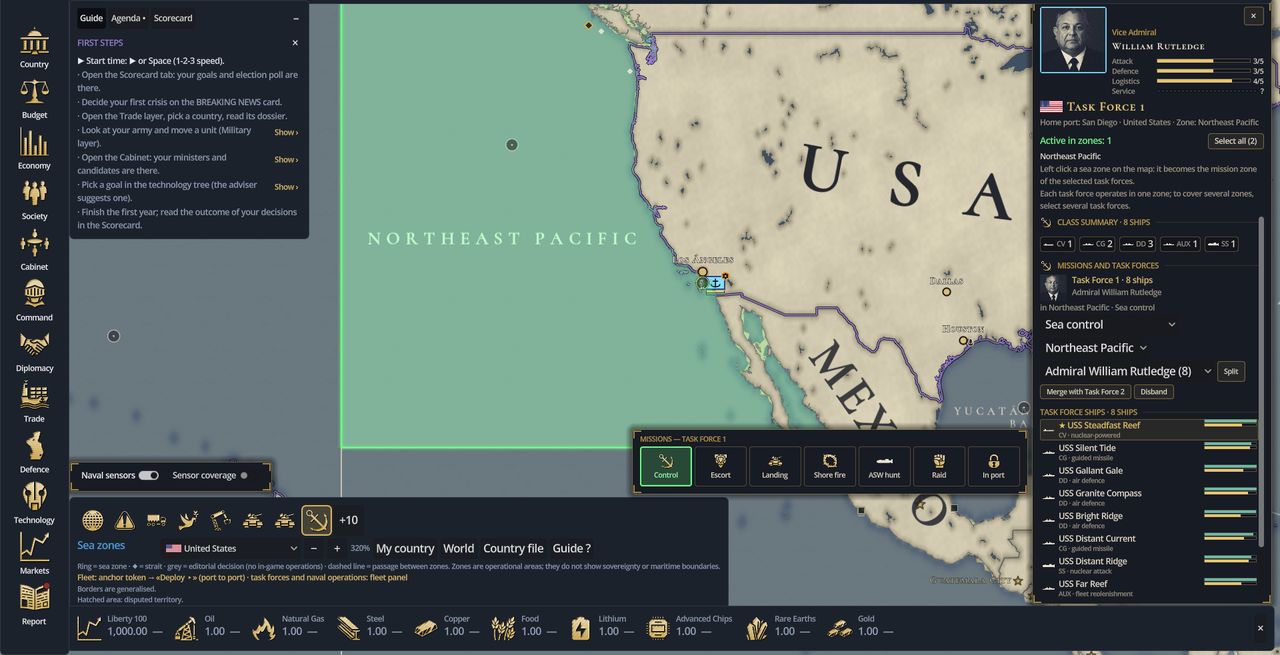Filter ships by CV class chip

[1058, 244]
